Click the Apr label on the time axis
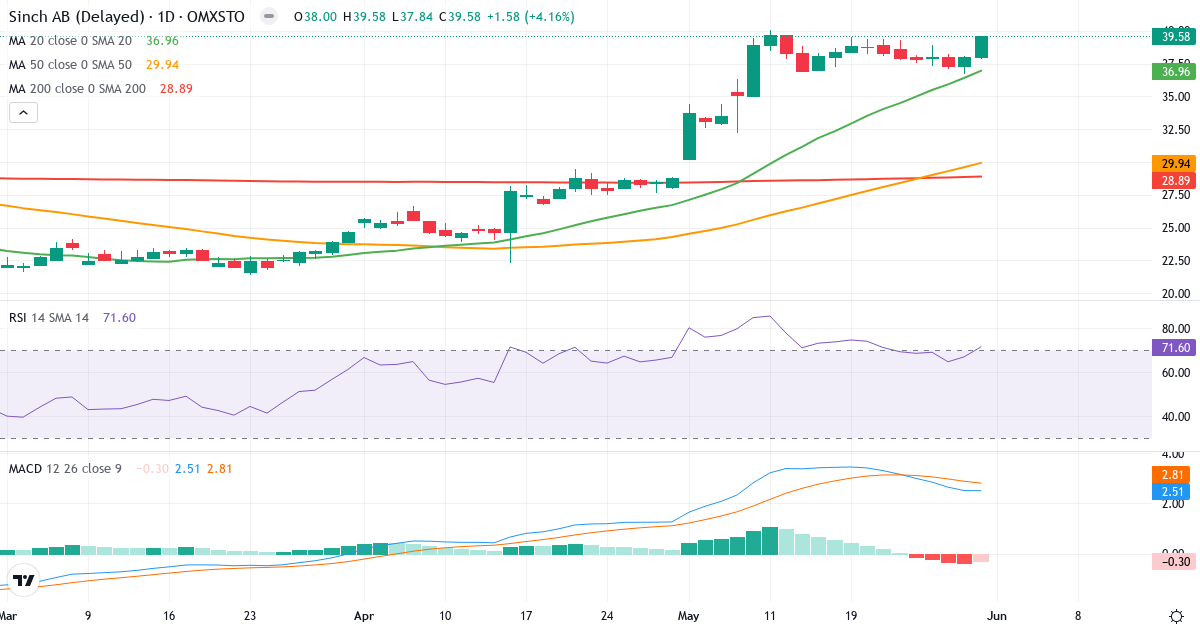The height and width of the screenshot is (630, 1200). [x=364, y=616]
